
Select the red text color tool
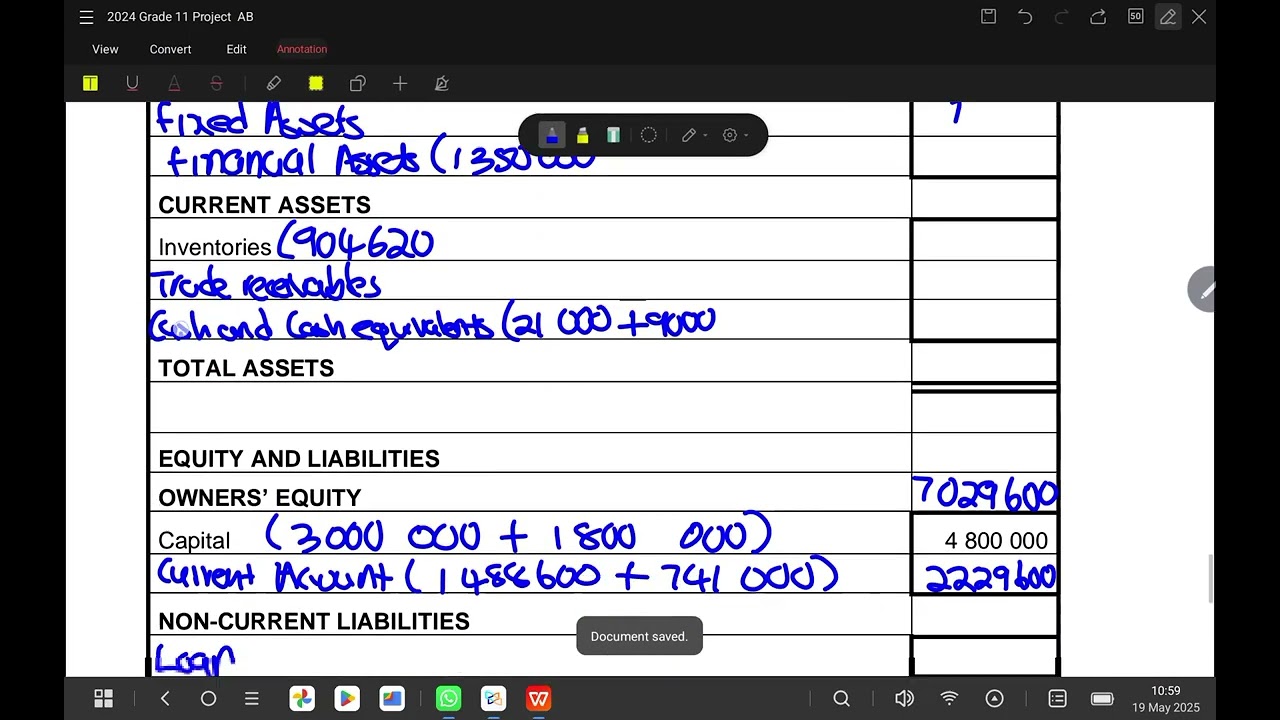tap(174, 84)
